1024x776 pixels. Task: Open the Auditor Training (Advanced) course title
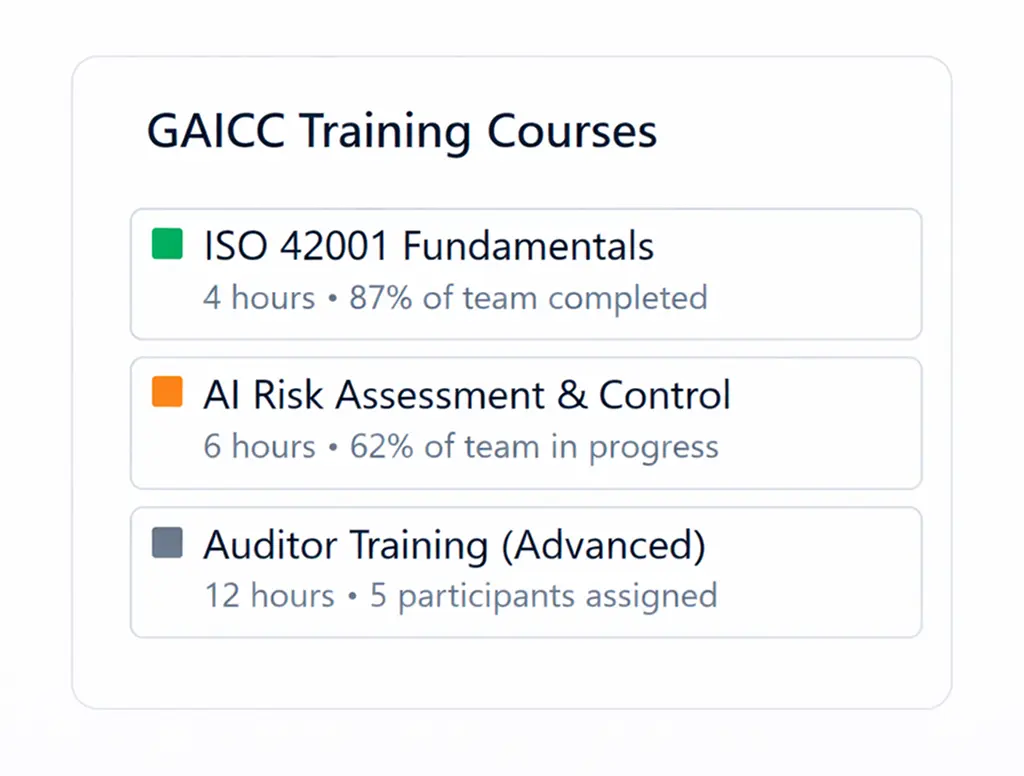click(454, 545)
